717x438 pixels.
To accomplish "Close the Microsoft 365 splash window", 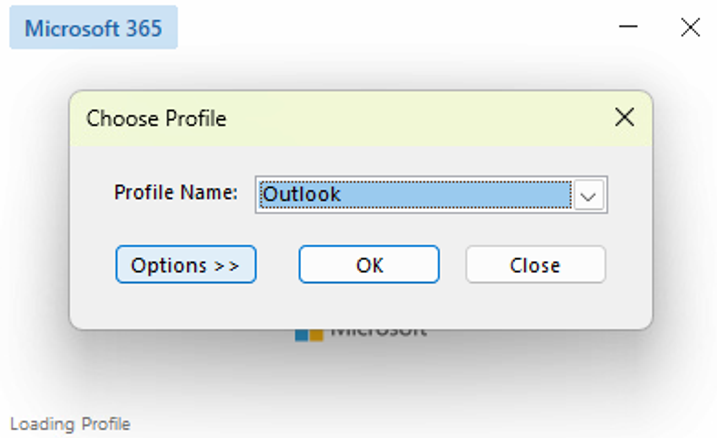I will (690, 27).
